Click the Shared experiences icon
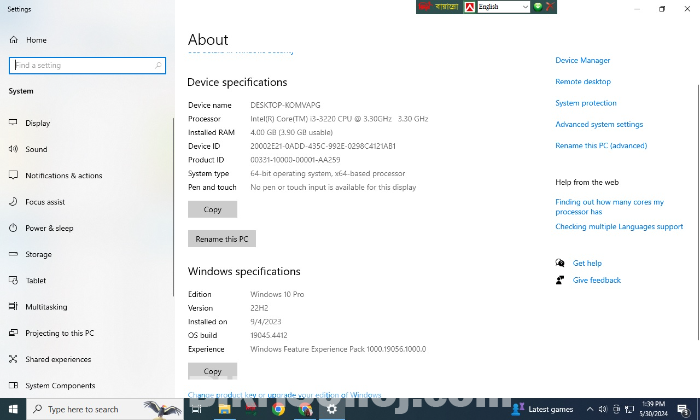700x420 pixels. pos(13,359)
